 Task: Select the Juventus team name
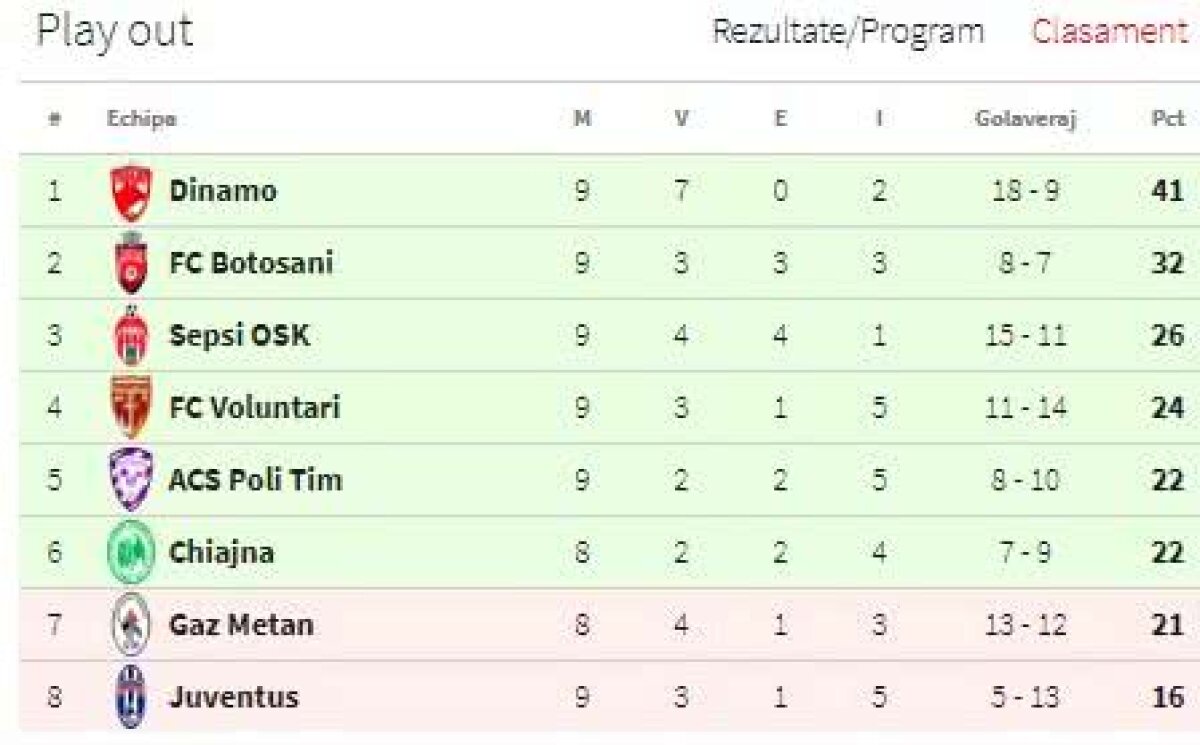234,696
